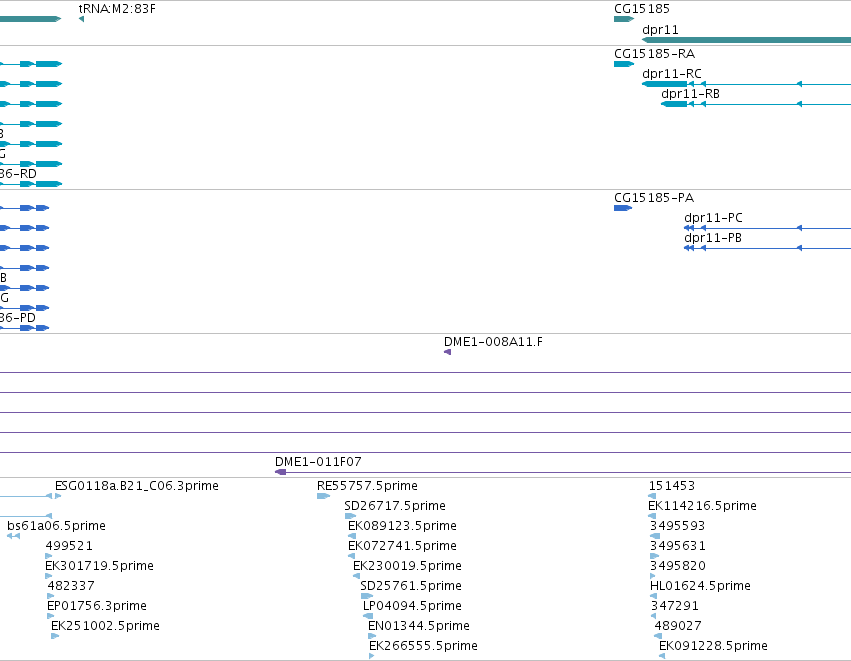Open the dpr11-PC label link
This screenshot has width=851, height=661.
pyautogui.click(x=713, y=218)
